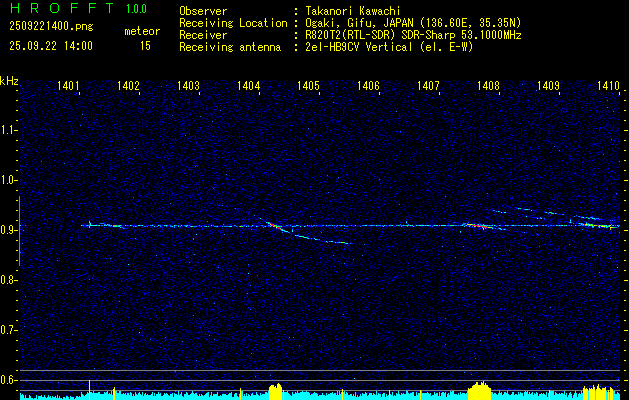Click the 1407 time axis label
This screenshot has width=629, height=400.
point(428,85)
